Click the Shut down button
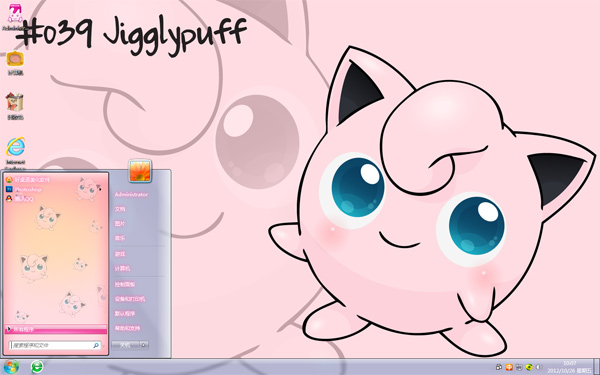Screen dimensions: 600x375 click(x=125, y=345)
